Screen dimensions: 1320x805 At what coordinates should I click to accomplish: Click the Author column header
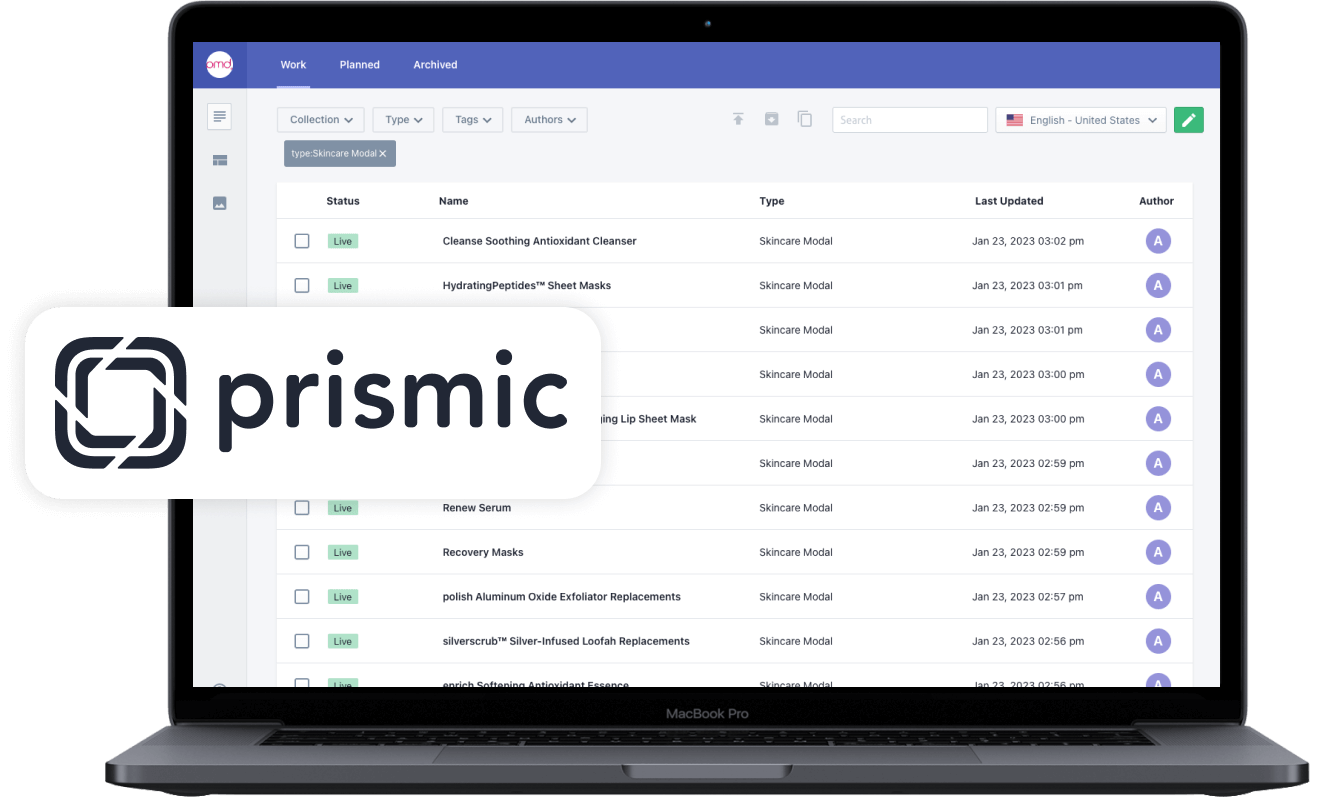(1156, 201)
